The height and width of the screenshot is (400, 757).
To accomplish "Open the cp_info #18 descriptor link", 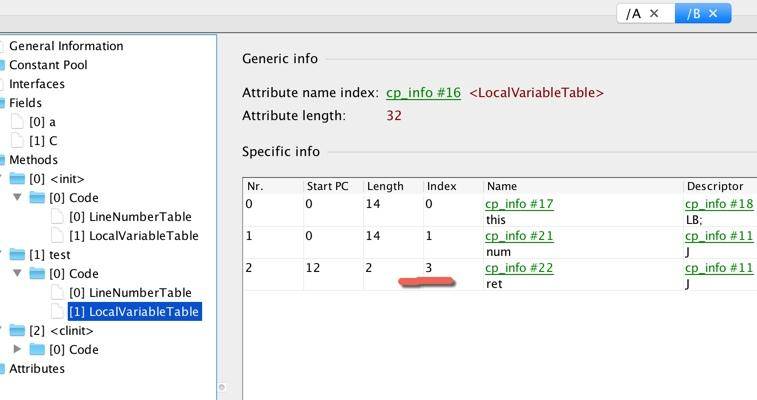I will (718, 204).
